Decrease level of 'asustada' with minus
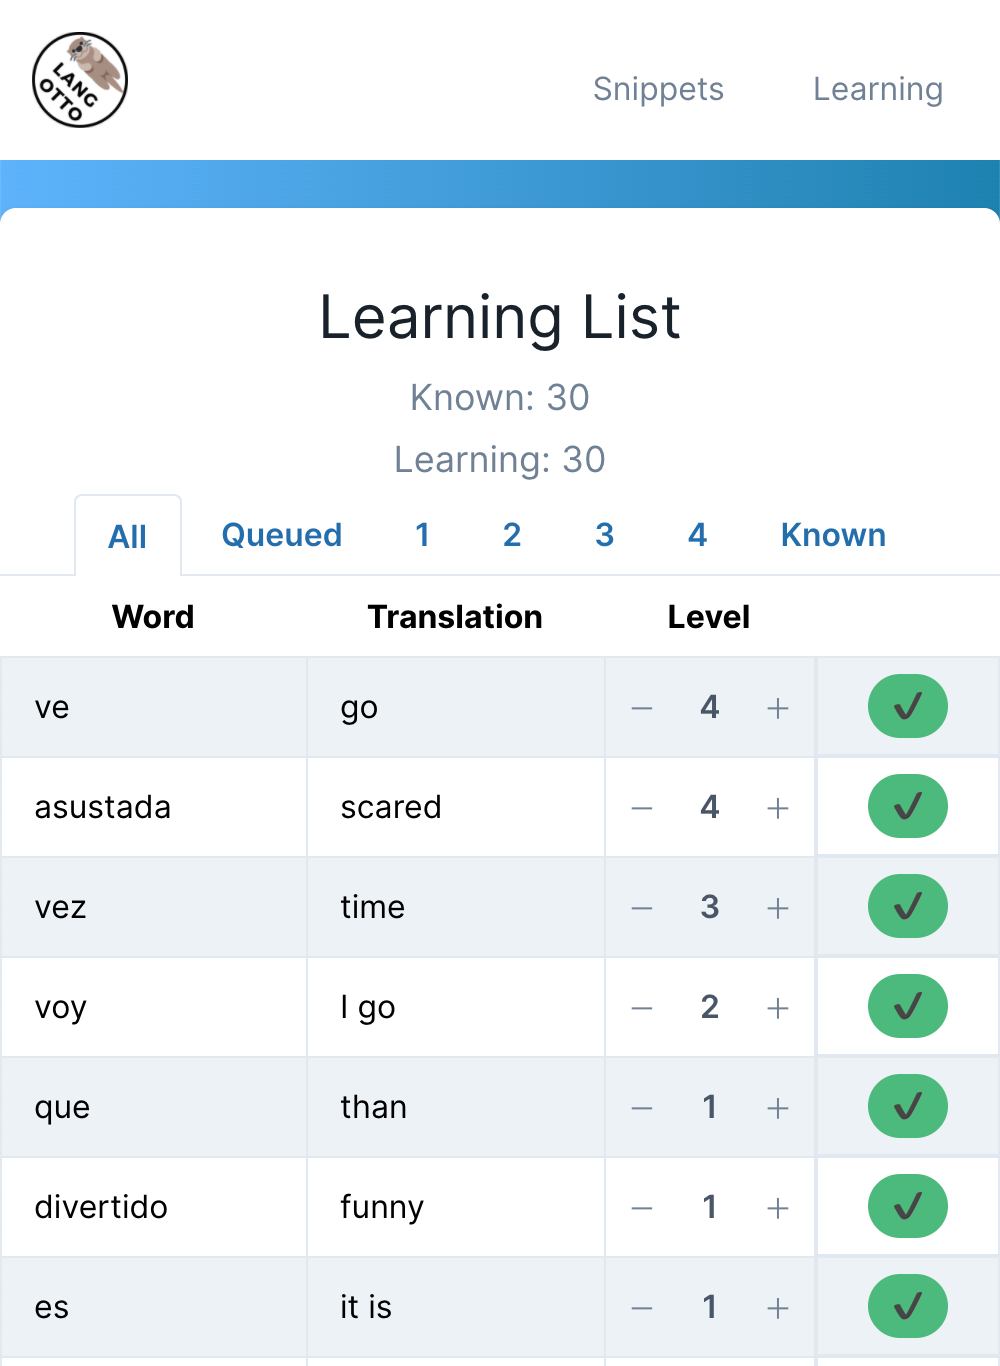This screenshot has height=1366, width=1000. (642, 808)
